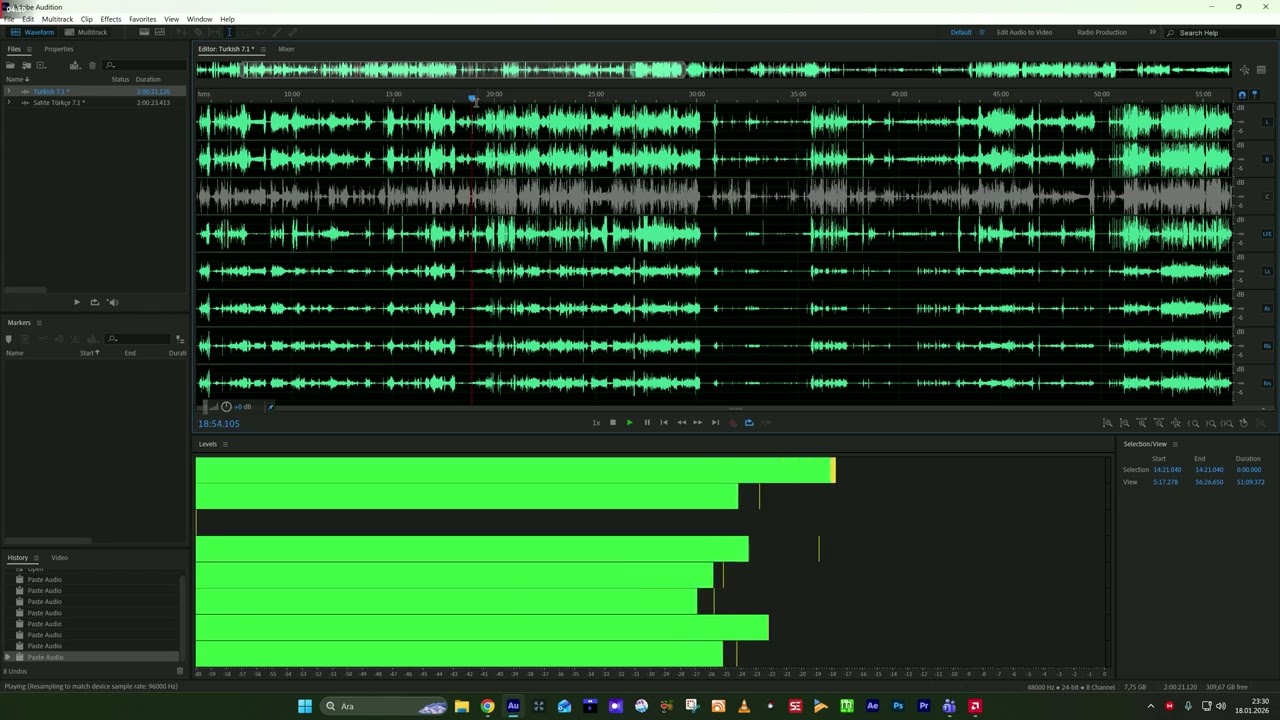
Task: Toggle Loop Playback in transport
Action: pos(749,423)
